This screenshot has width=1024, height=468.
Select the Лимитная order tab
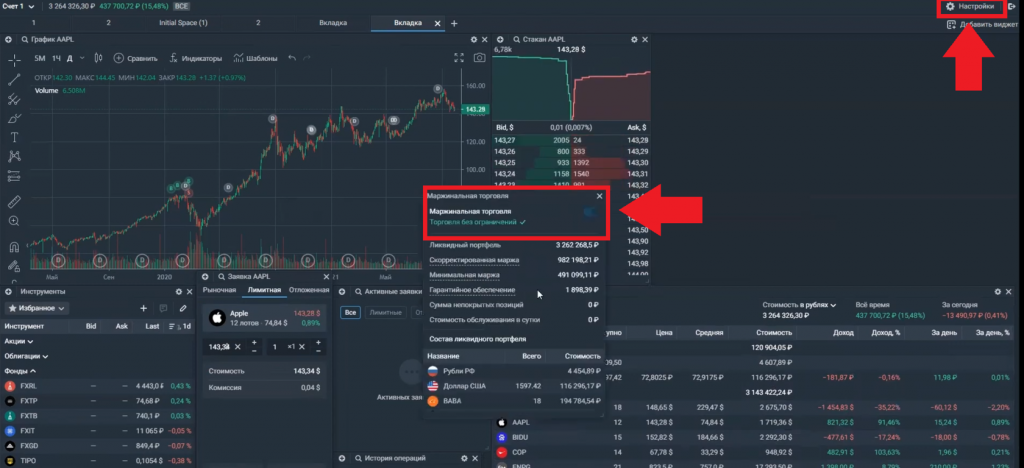click(x=264, y=290)
